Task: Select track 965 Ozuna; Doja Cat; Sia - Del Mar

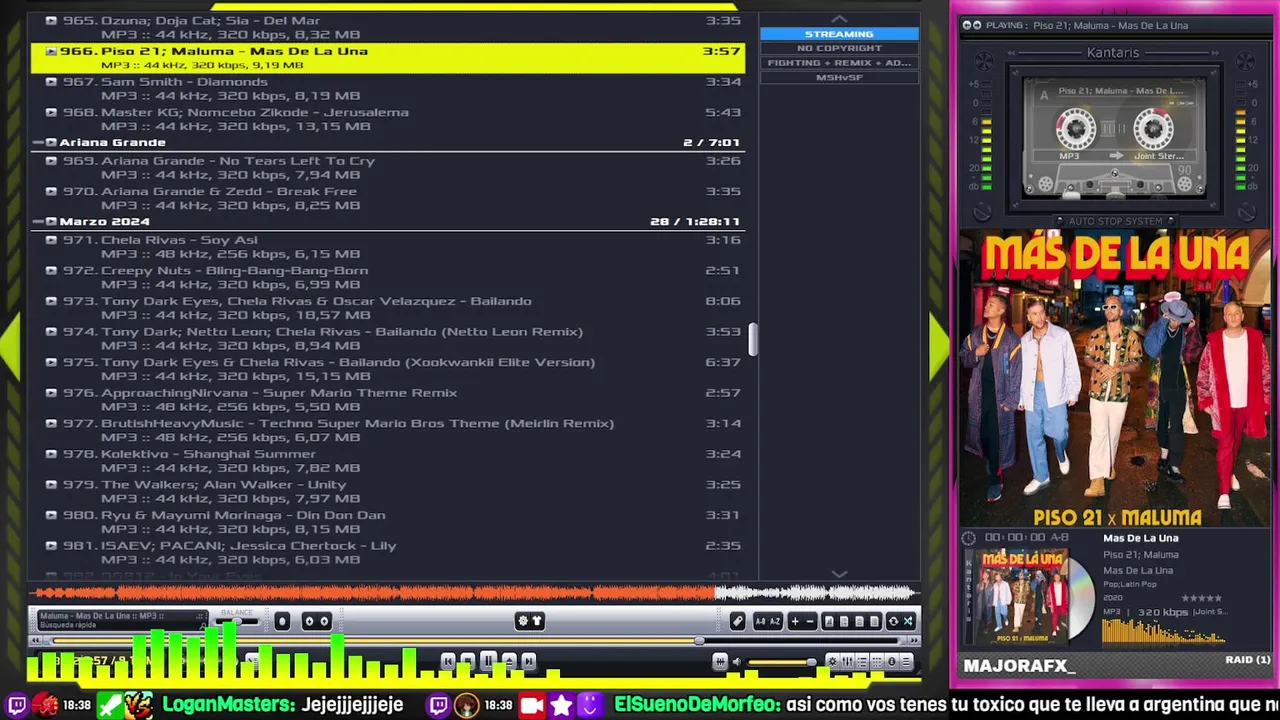Action: tap(388, 27)
